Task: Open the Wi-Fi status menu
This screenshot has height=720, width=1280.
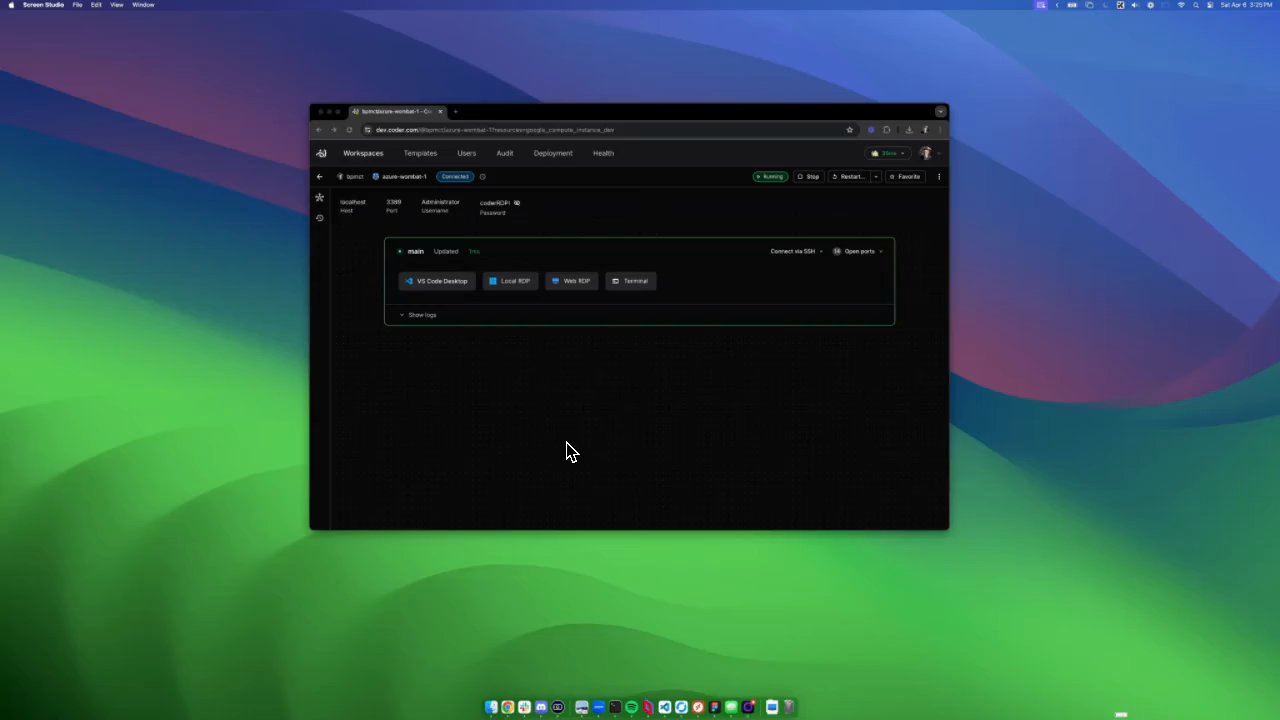Action: coord(1181,5)
